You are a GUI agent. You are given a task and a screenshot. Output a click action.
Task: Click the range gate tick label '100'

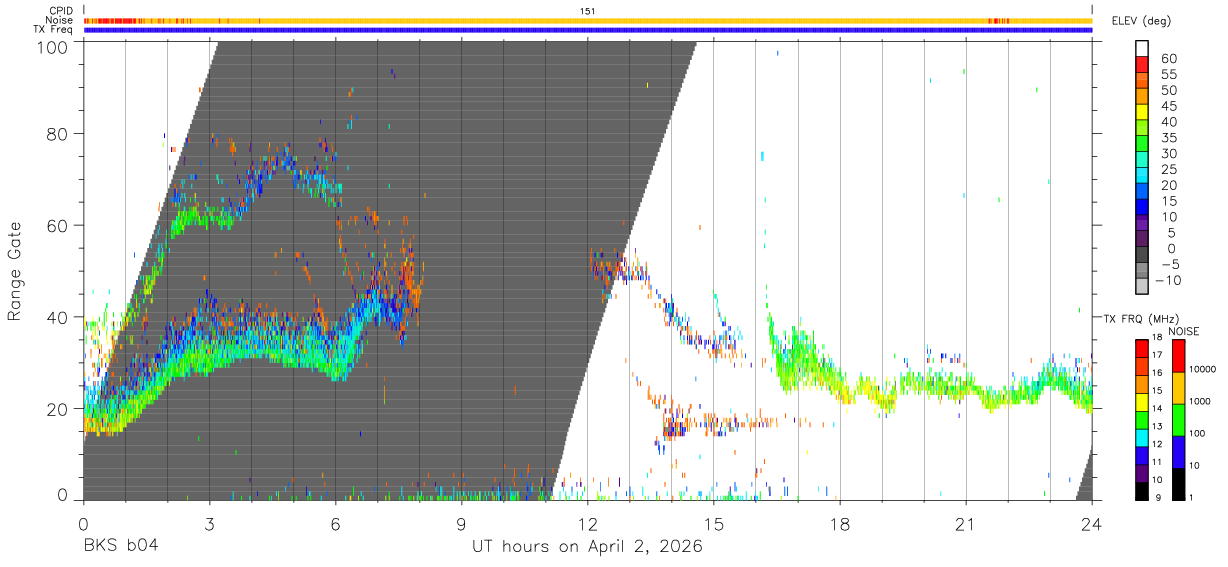53,46
